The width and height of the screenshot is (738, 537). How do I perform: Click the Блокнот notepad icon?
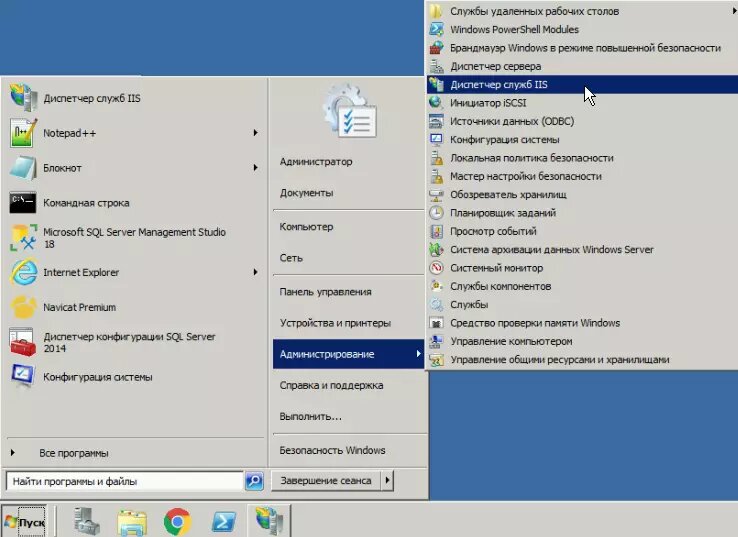[x=23, y=168]
